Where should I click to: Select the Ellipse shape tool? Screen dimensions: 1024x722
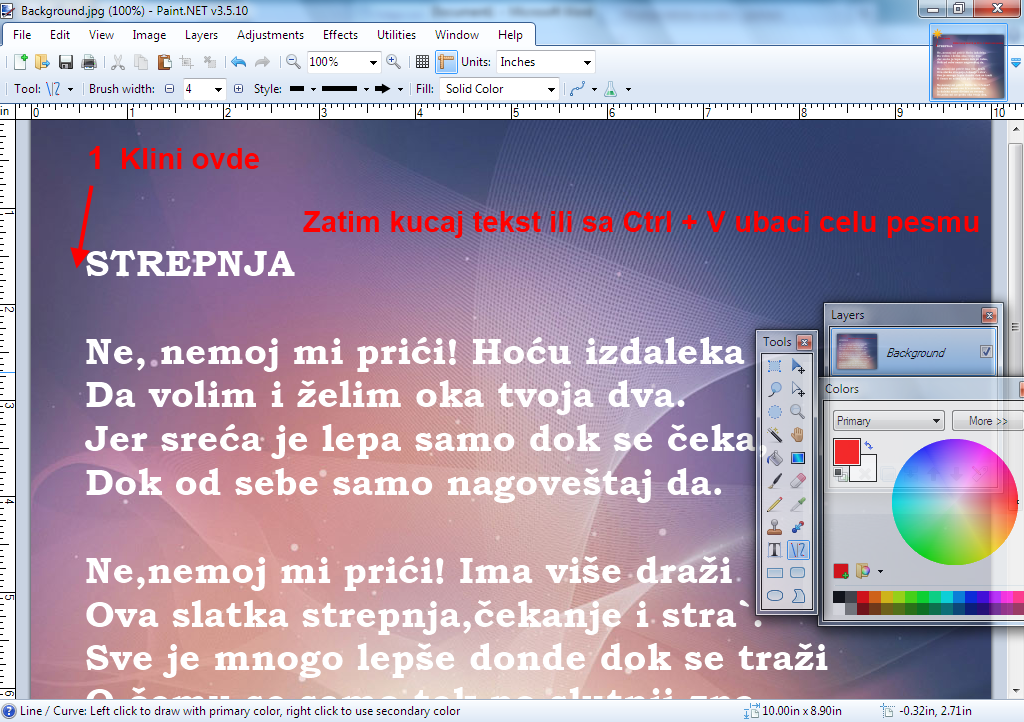pos(775,596)
